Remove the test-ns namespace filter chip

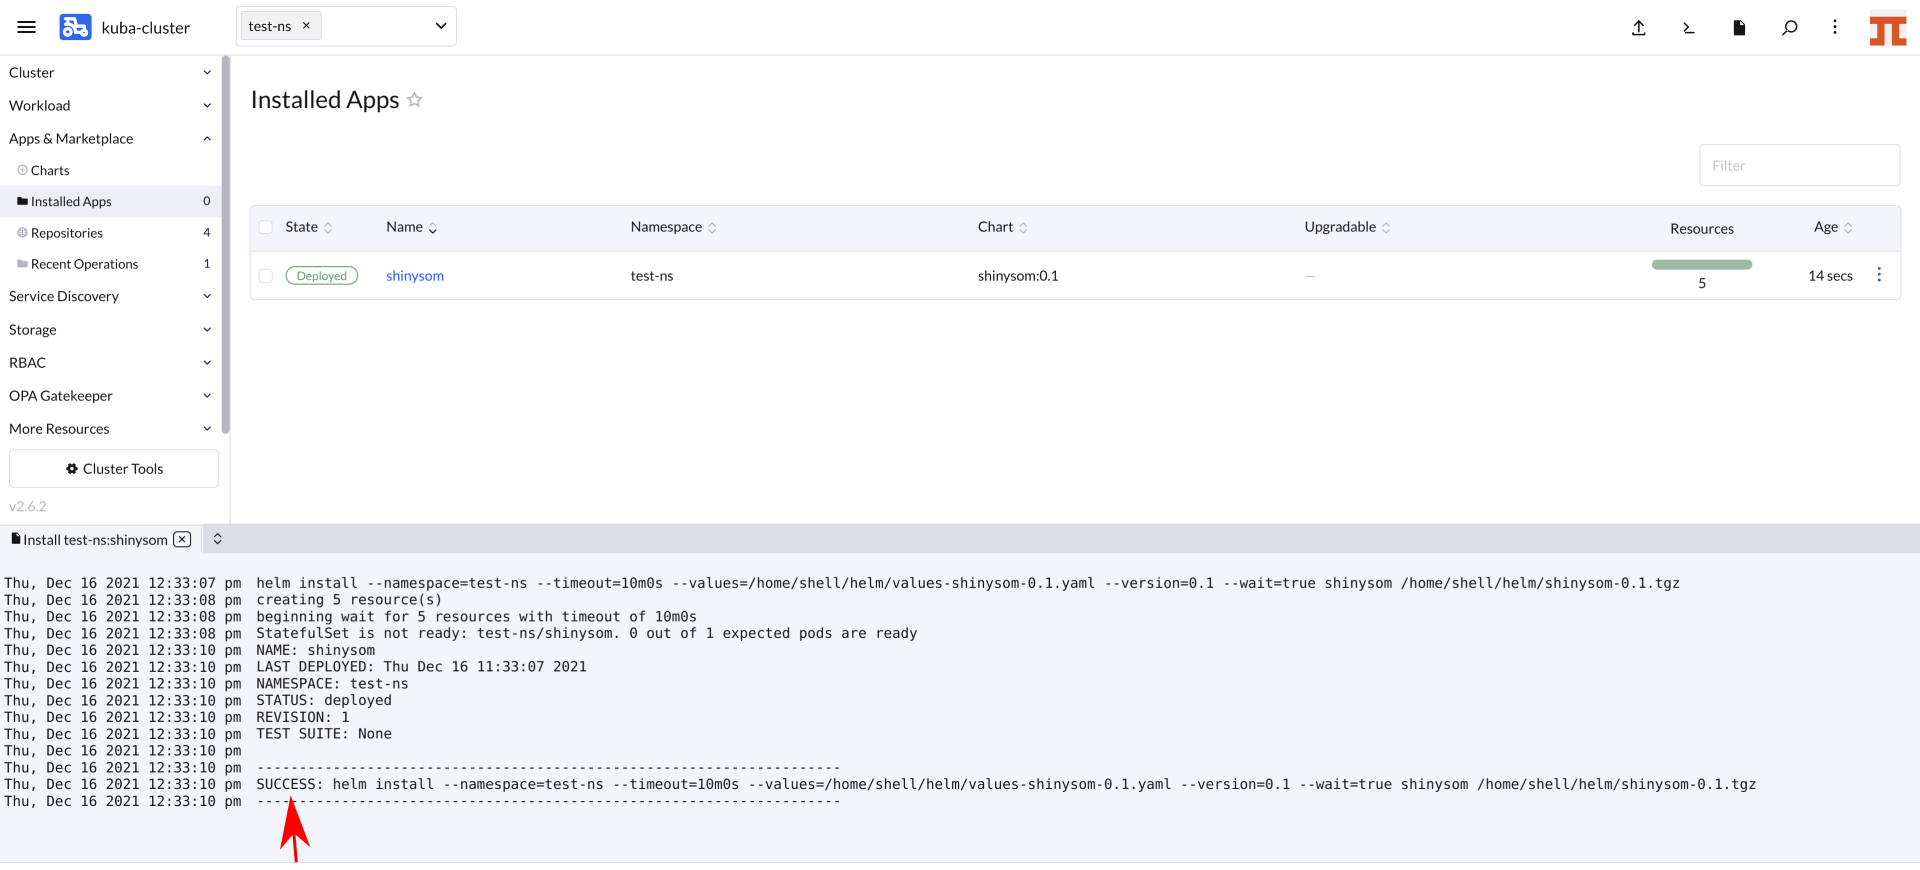tap(306, 26)
